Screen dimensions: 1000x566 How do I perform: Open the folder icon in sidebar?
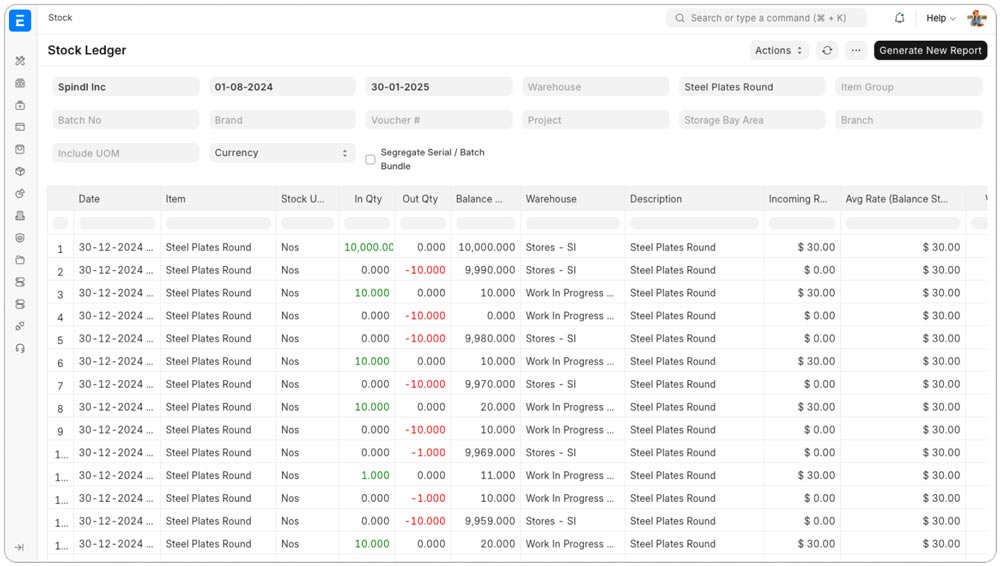(x=20, y=260)
